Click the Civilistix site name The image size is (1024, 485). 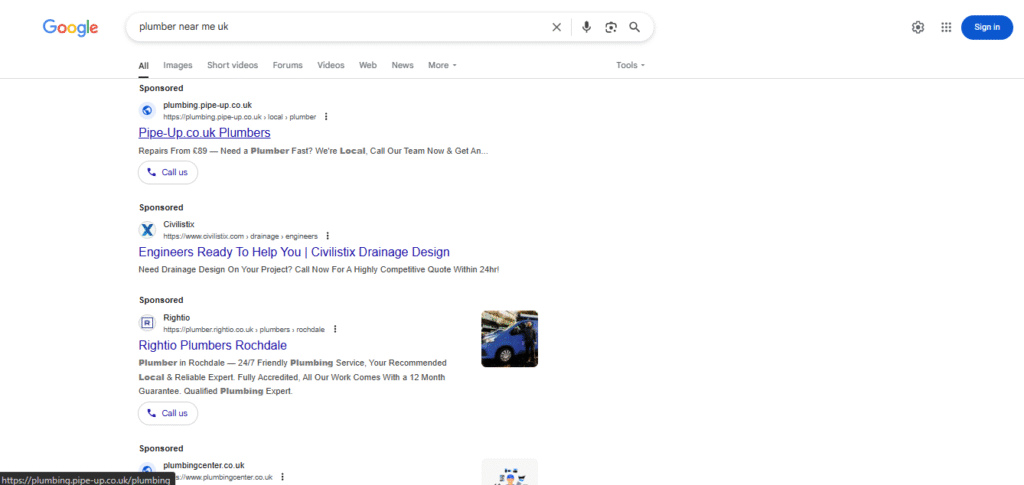pos(179,224)
